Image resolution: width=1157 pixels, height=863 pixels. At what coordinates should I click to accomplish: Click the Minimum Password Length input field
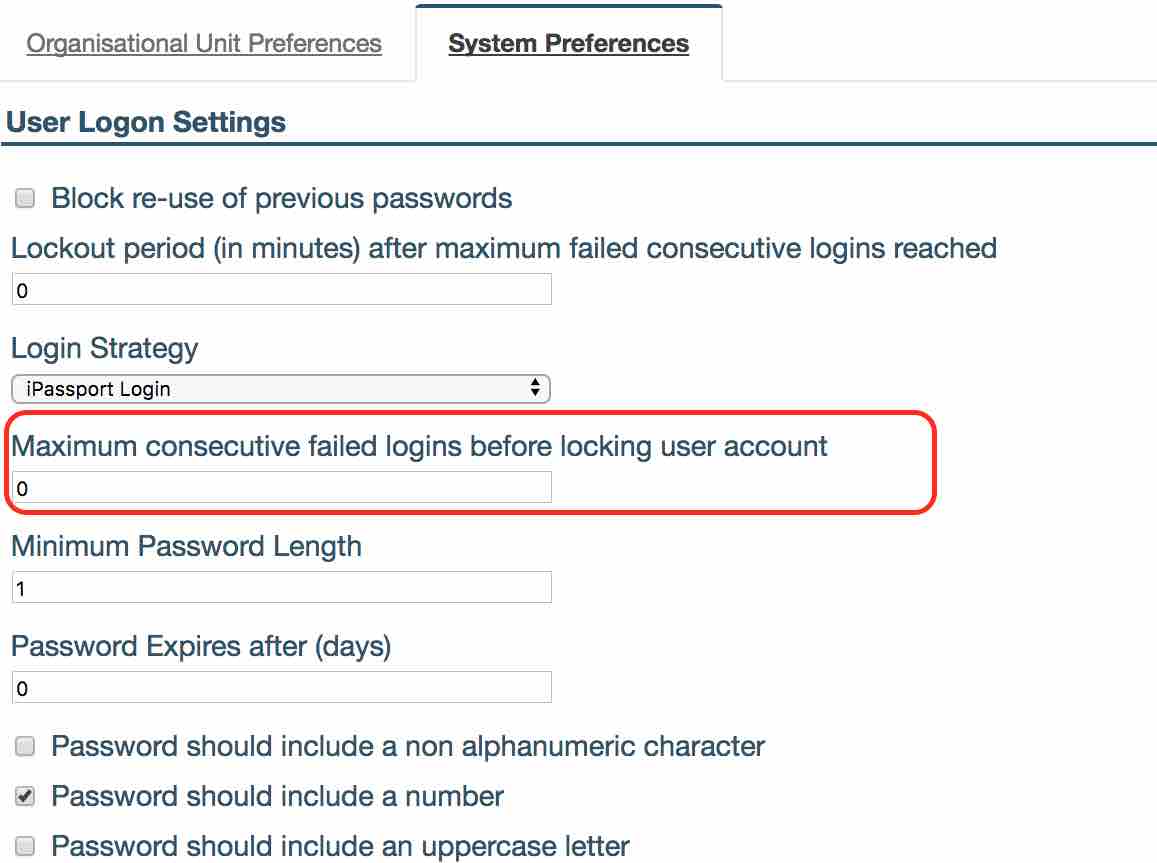[x=281, y=588]
